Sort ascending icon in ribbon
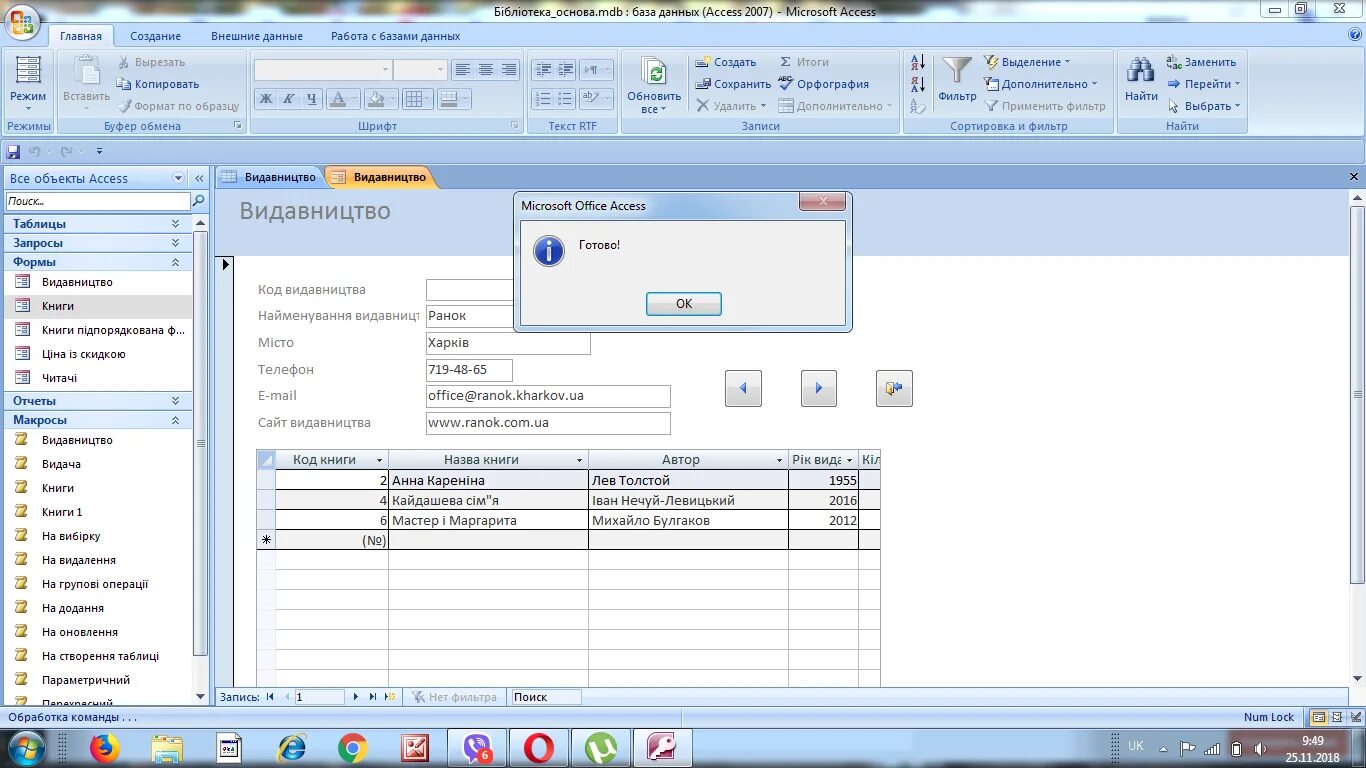The image size is (1366, 768). pos(918,62)
